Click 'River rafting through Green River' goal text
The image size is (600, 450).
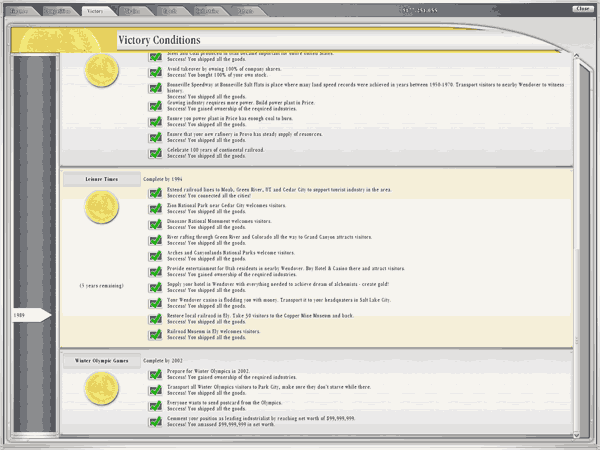pos(269,237)
